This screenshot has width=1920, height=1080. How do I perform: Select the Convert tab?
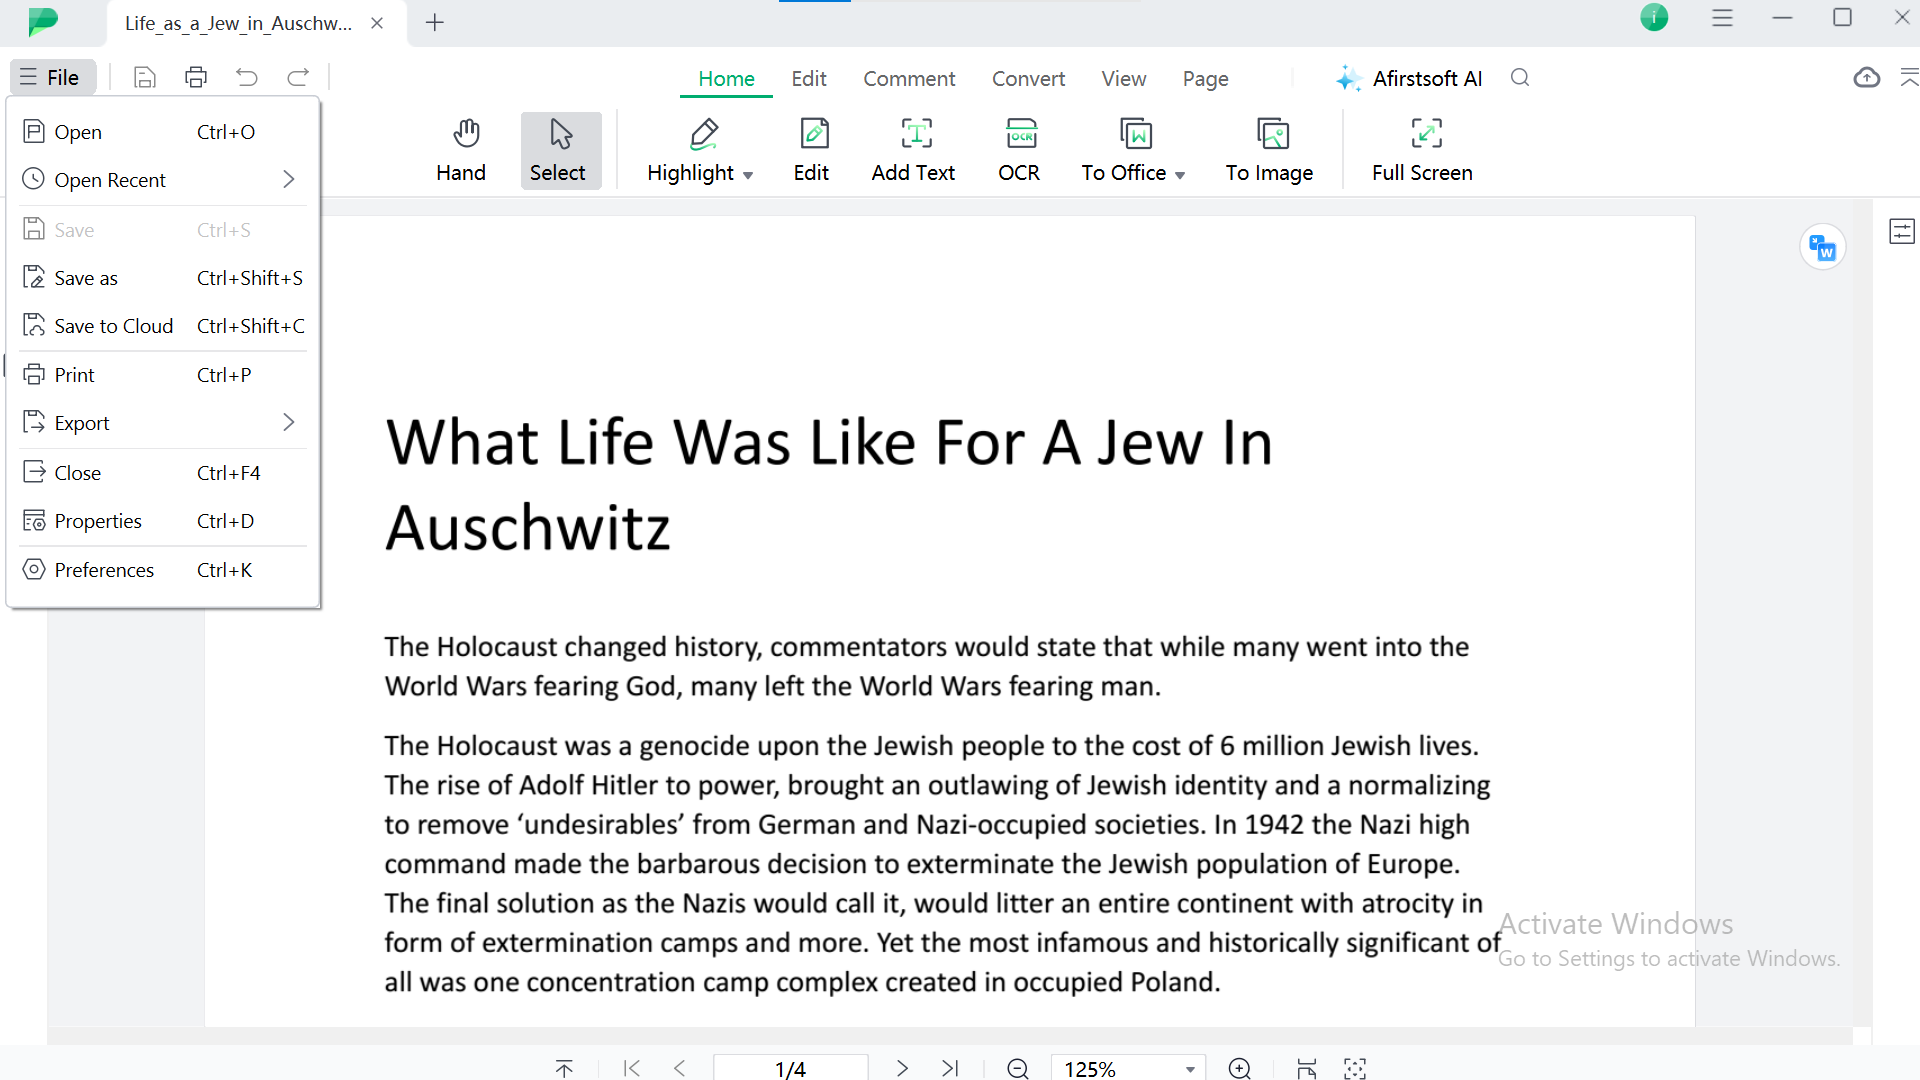click(x=1029, y=78)
